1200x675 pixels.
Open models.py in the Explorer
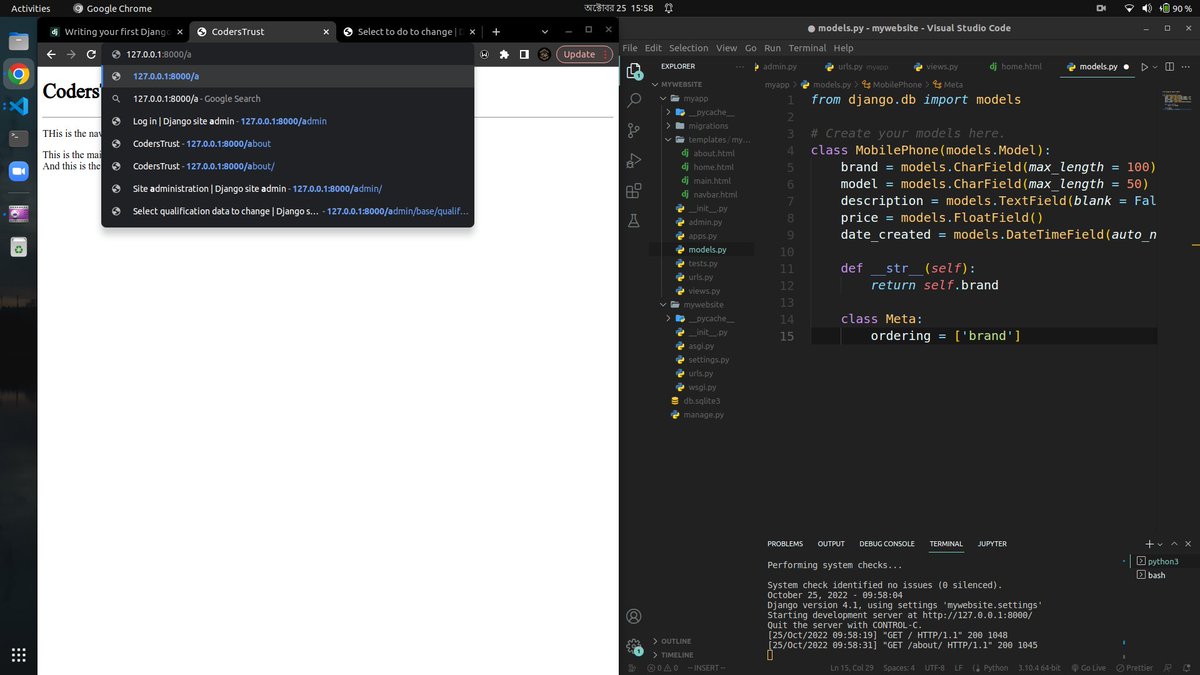706,249
